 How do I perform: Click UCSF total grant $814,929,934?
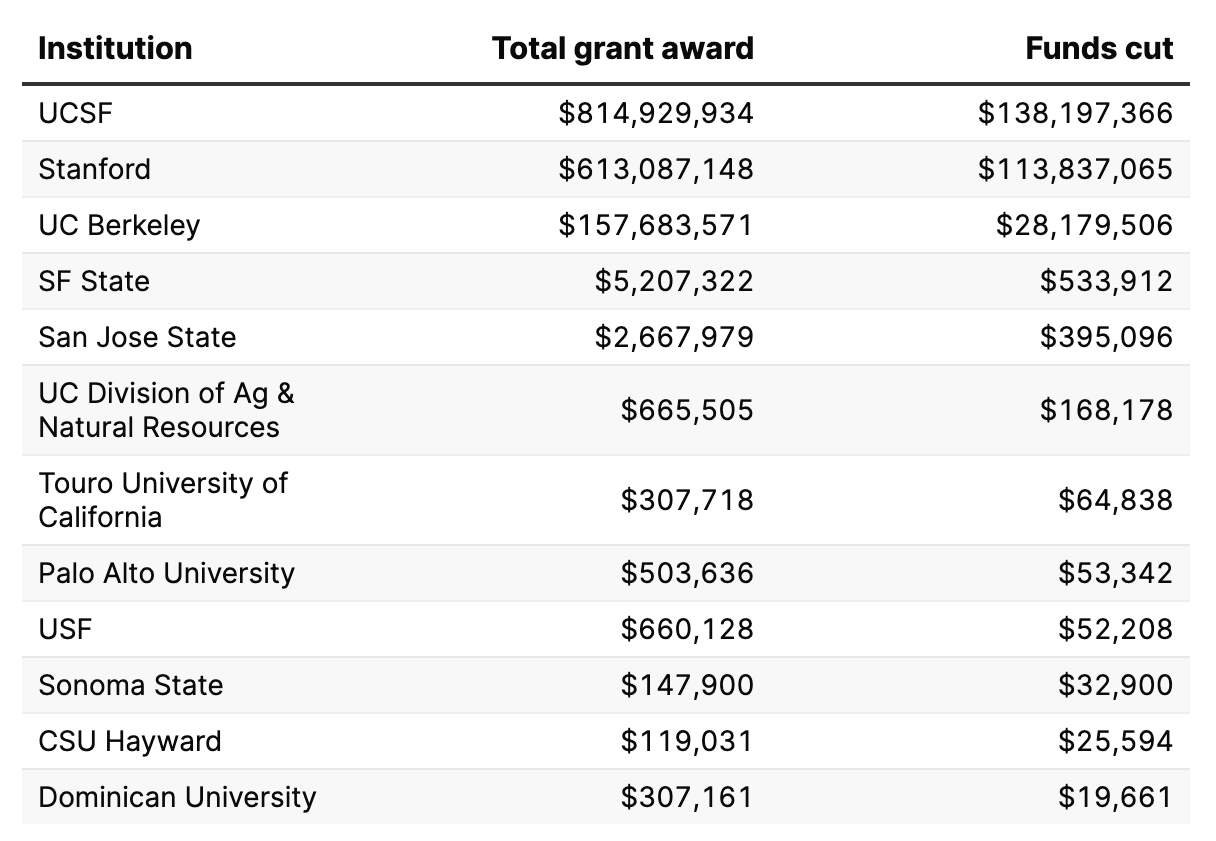655,113
